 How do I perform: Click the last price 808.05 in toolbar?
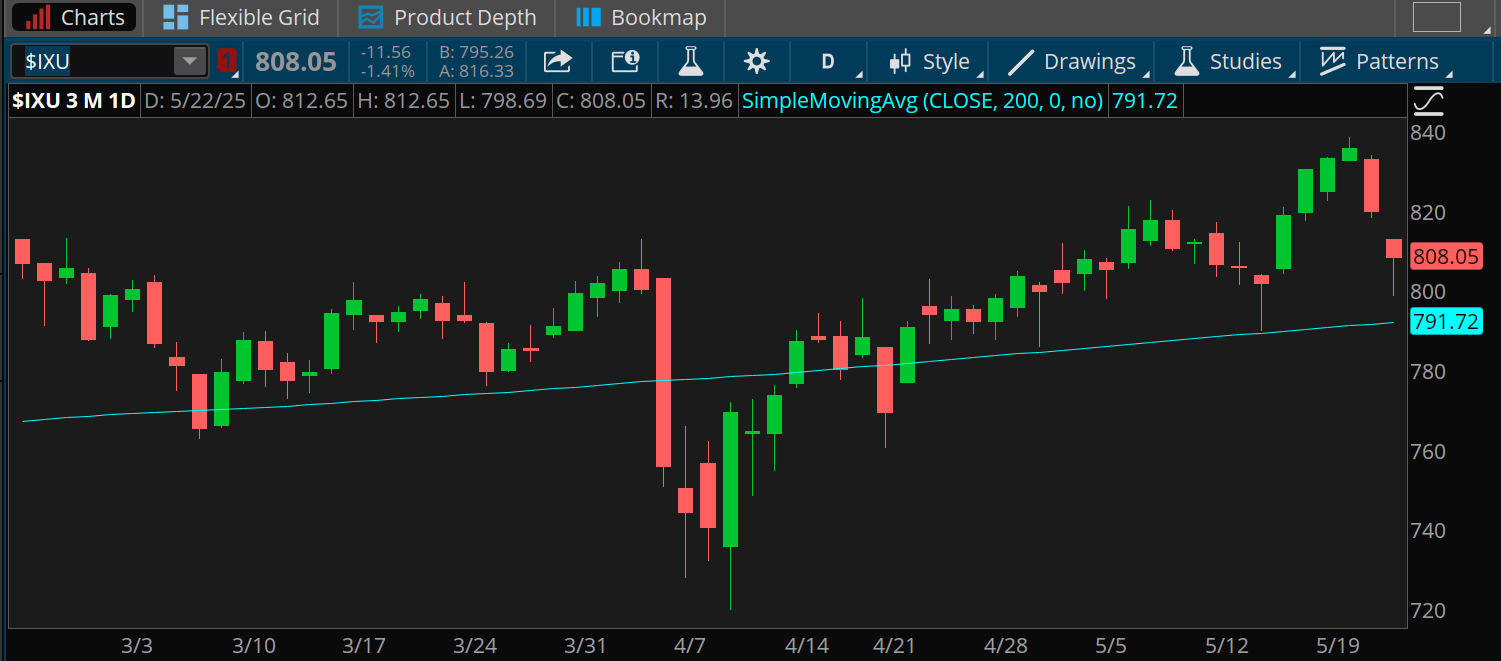click(x=296, y=61)
